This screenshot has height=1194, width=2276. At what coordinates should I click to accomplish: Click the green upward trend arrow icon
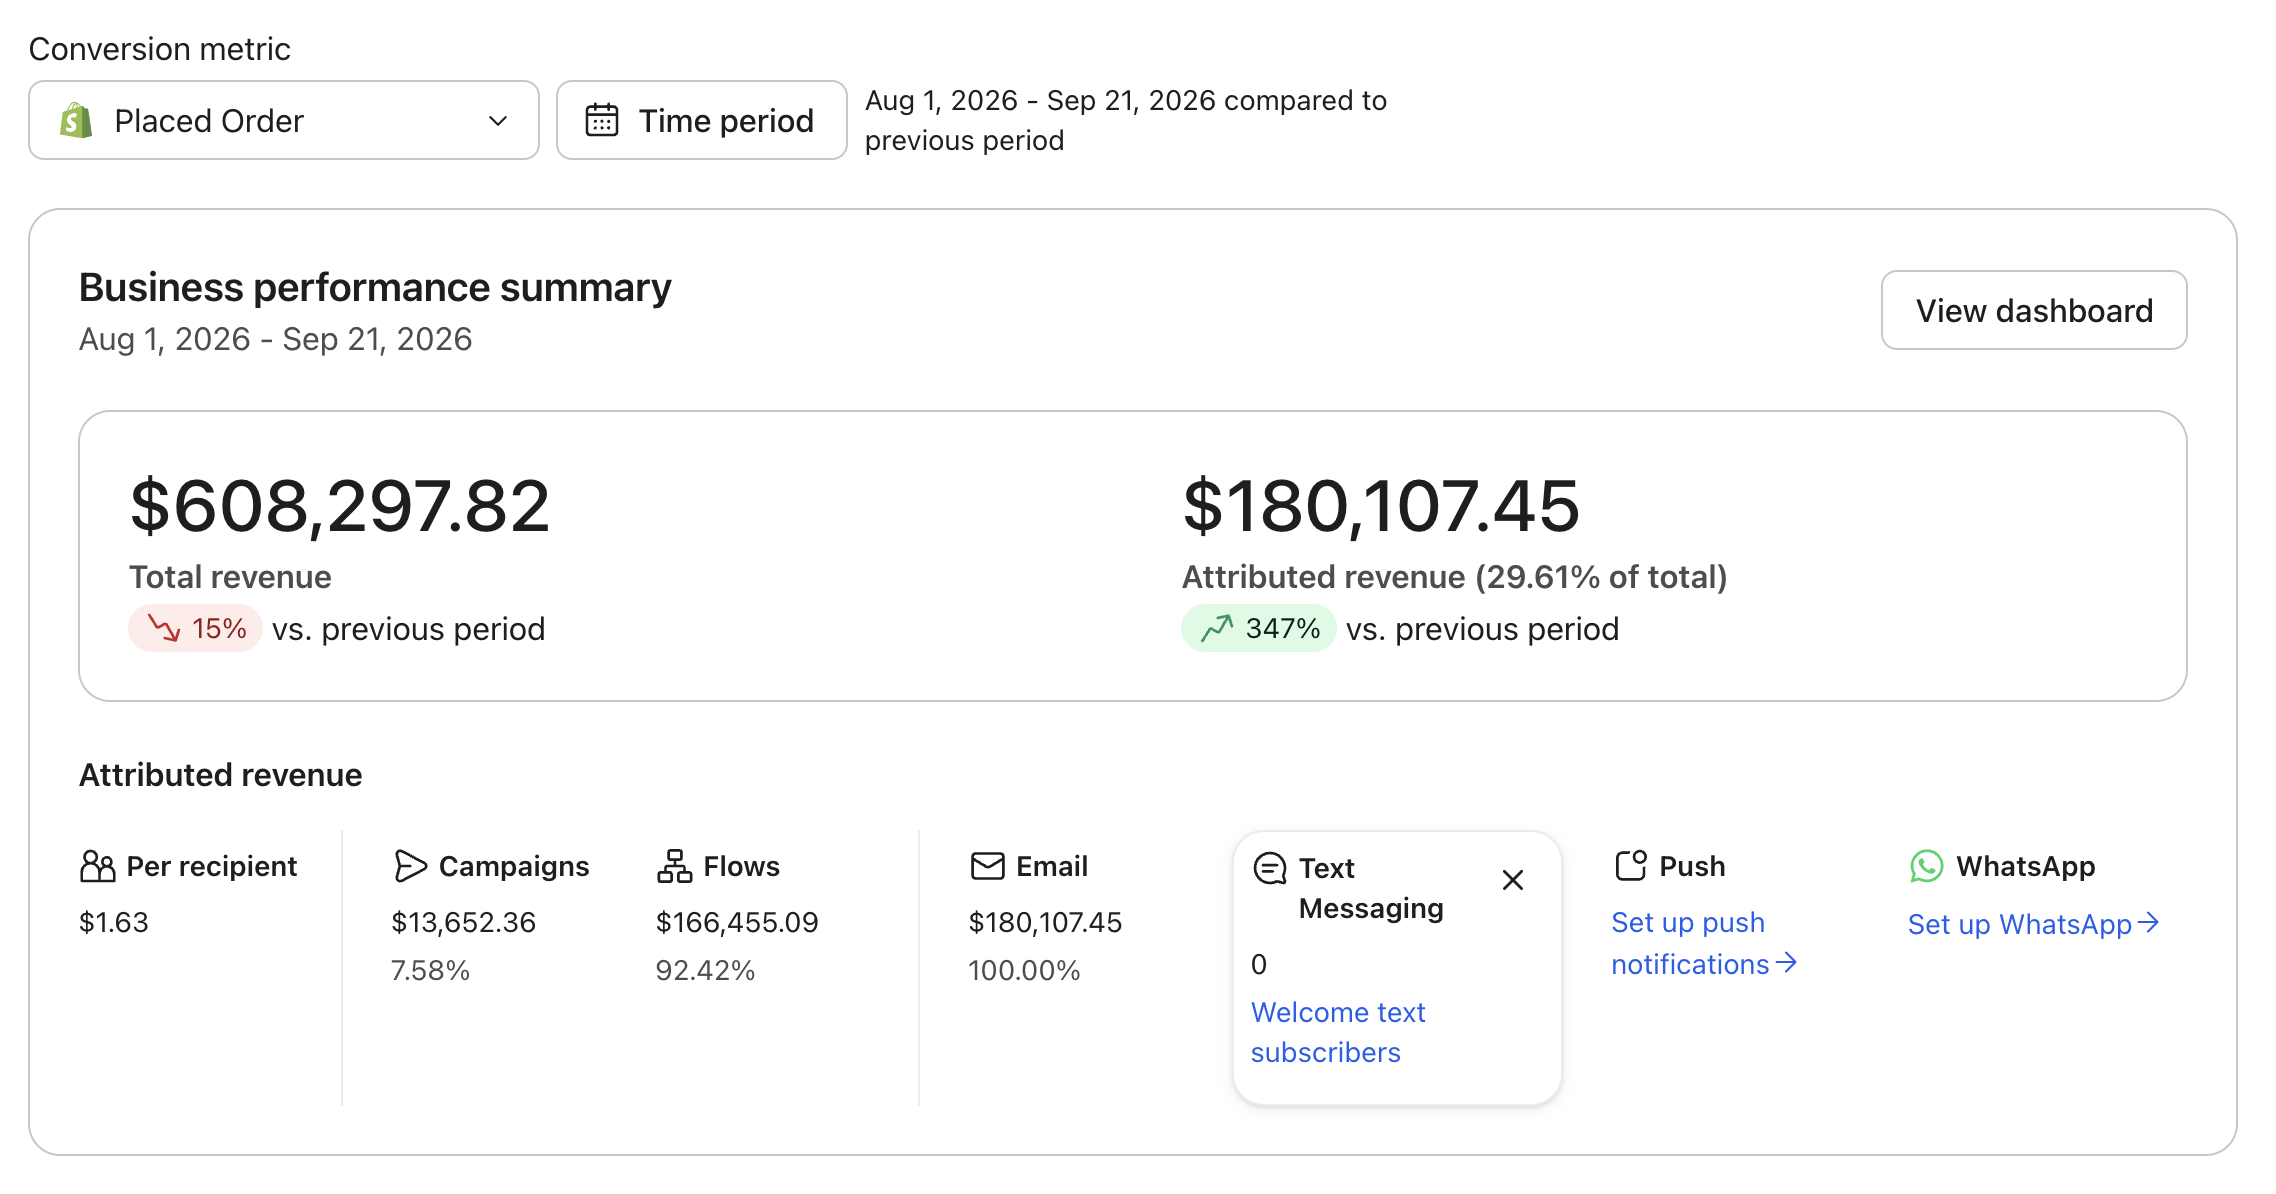tap(1217, 628)
